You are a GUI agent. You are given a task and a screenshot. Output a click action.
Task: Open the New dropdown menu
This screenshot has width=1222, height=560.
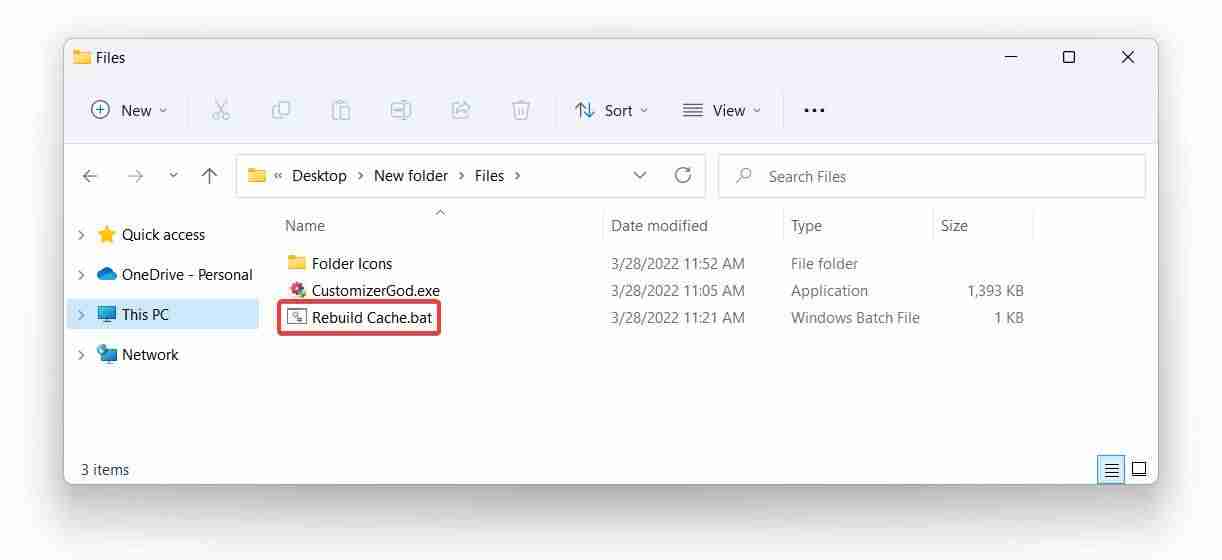tap(129, 110)
